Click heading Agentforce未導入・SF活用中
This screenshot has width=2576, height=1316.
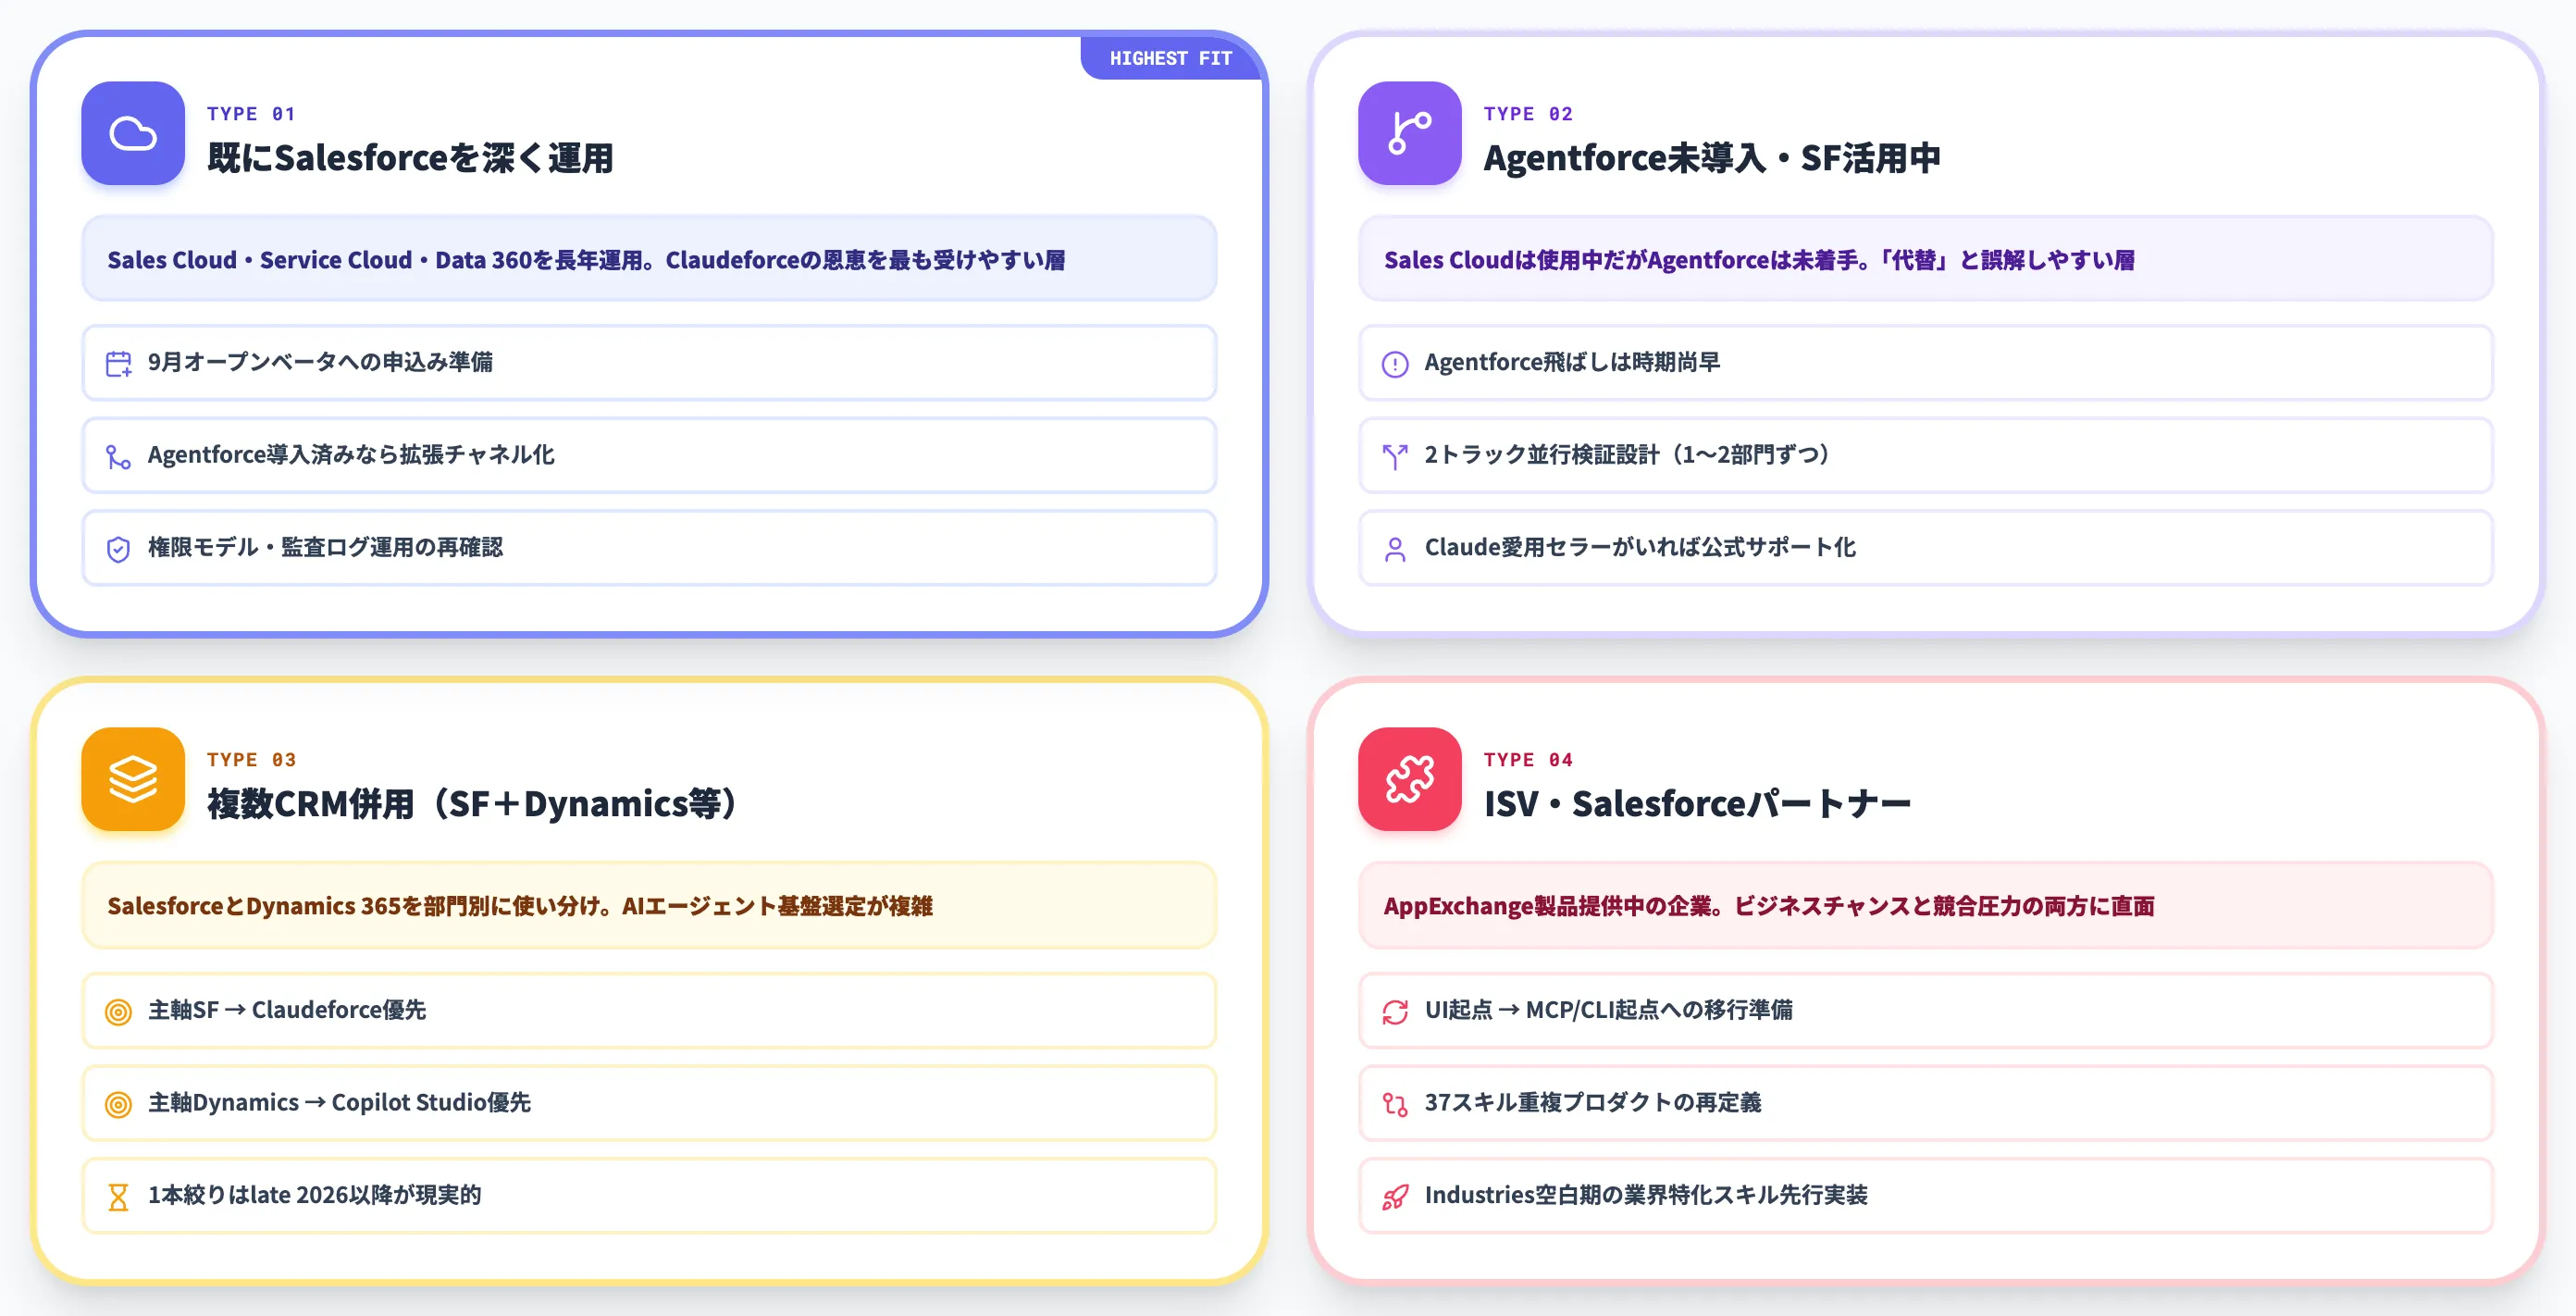pos(1712,158)
